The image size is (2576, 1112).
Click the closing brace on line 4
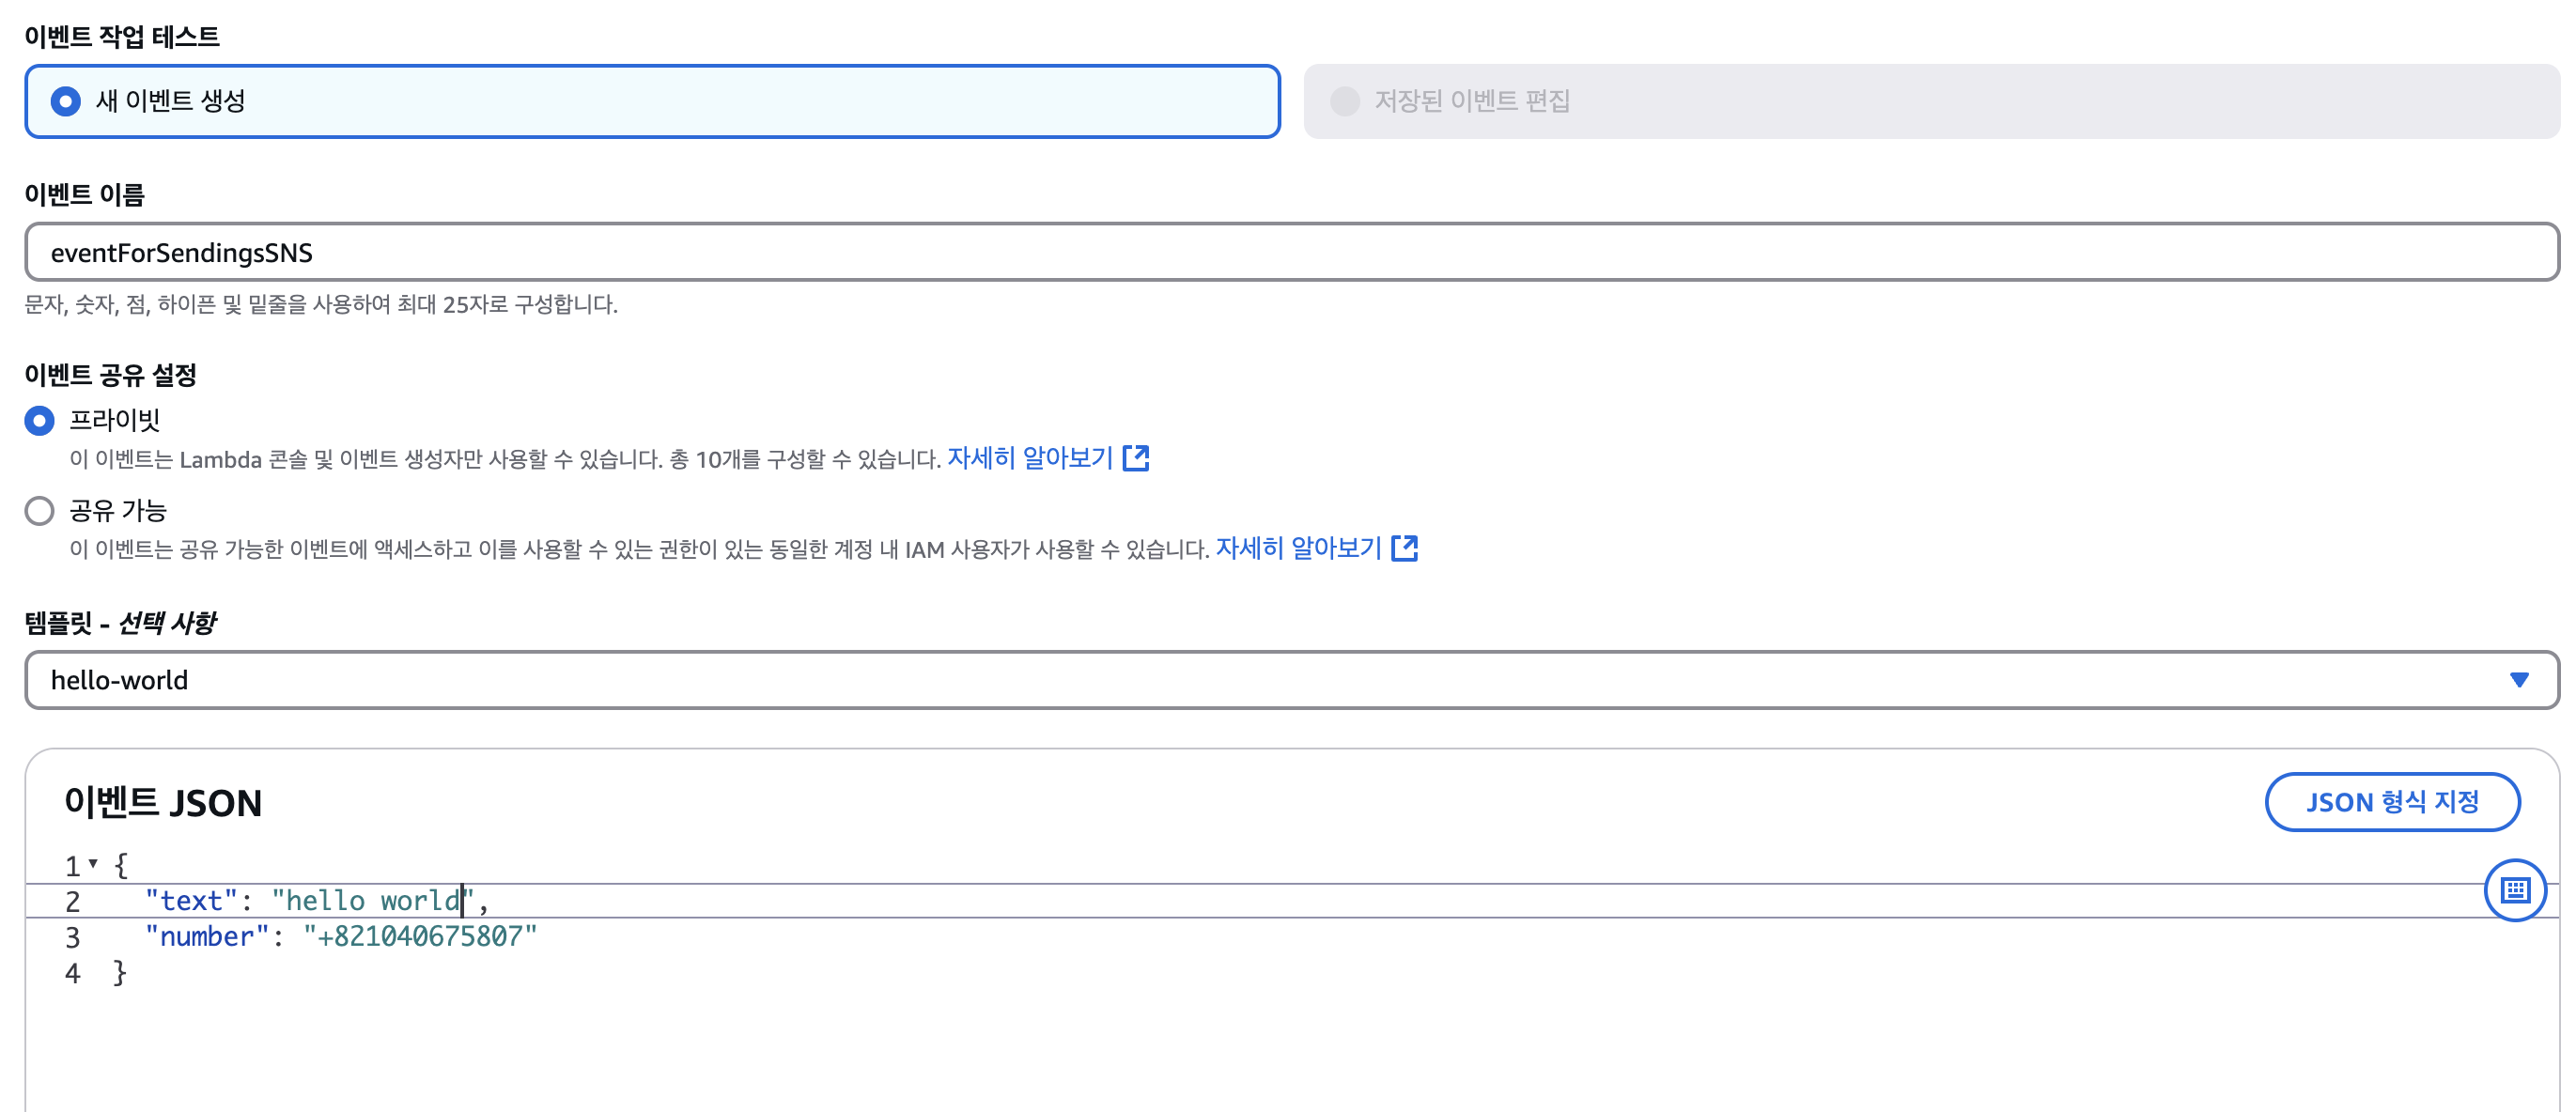click(x=120, y=972)
